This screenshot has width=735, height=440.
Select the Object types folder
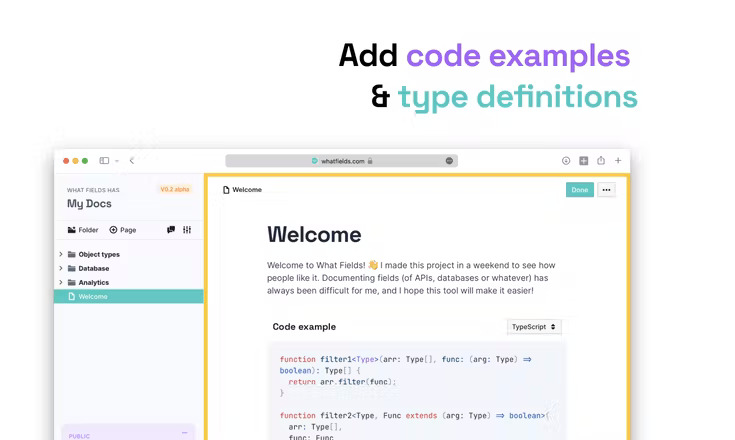[94, 254]
